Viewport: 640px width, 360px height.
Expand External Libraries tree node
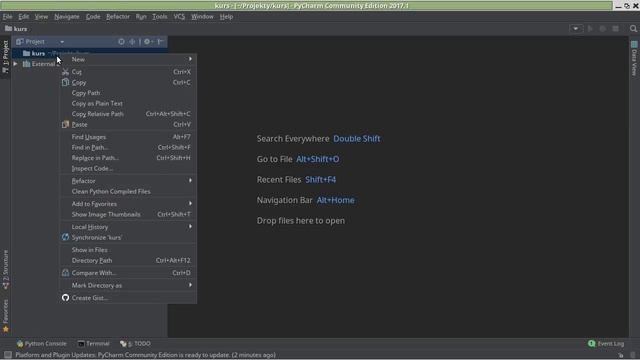pos(16,64)
